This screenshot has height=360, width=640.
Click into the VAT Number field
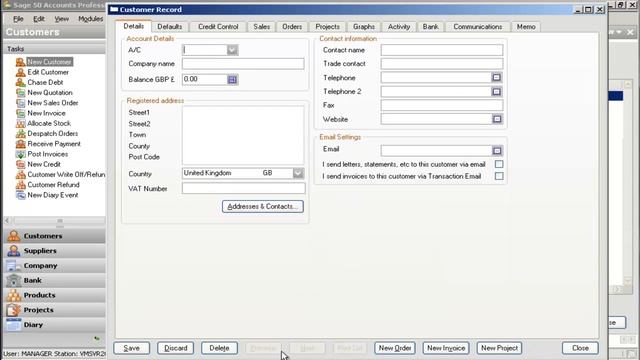tap(243, 188)
